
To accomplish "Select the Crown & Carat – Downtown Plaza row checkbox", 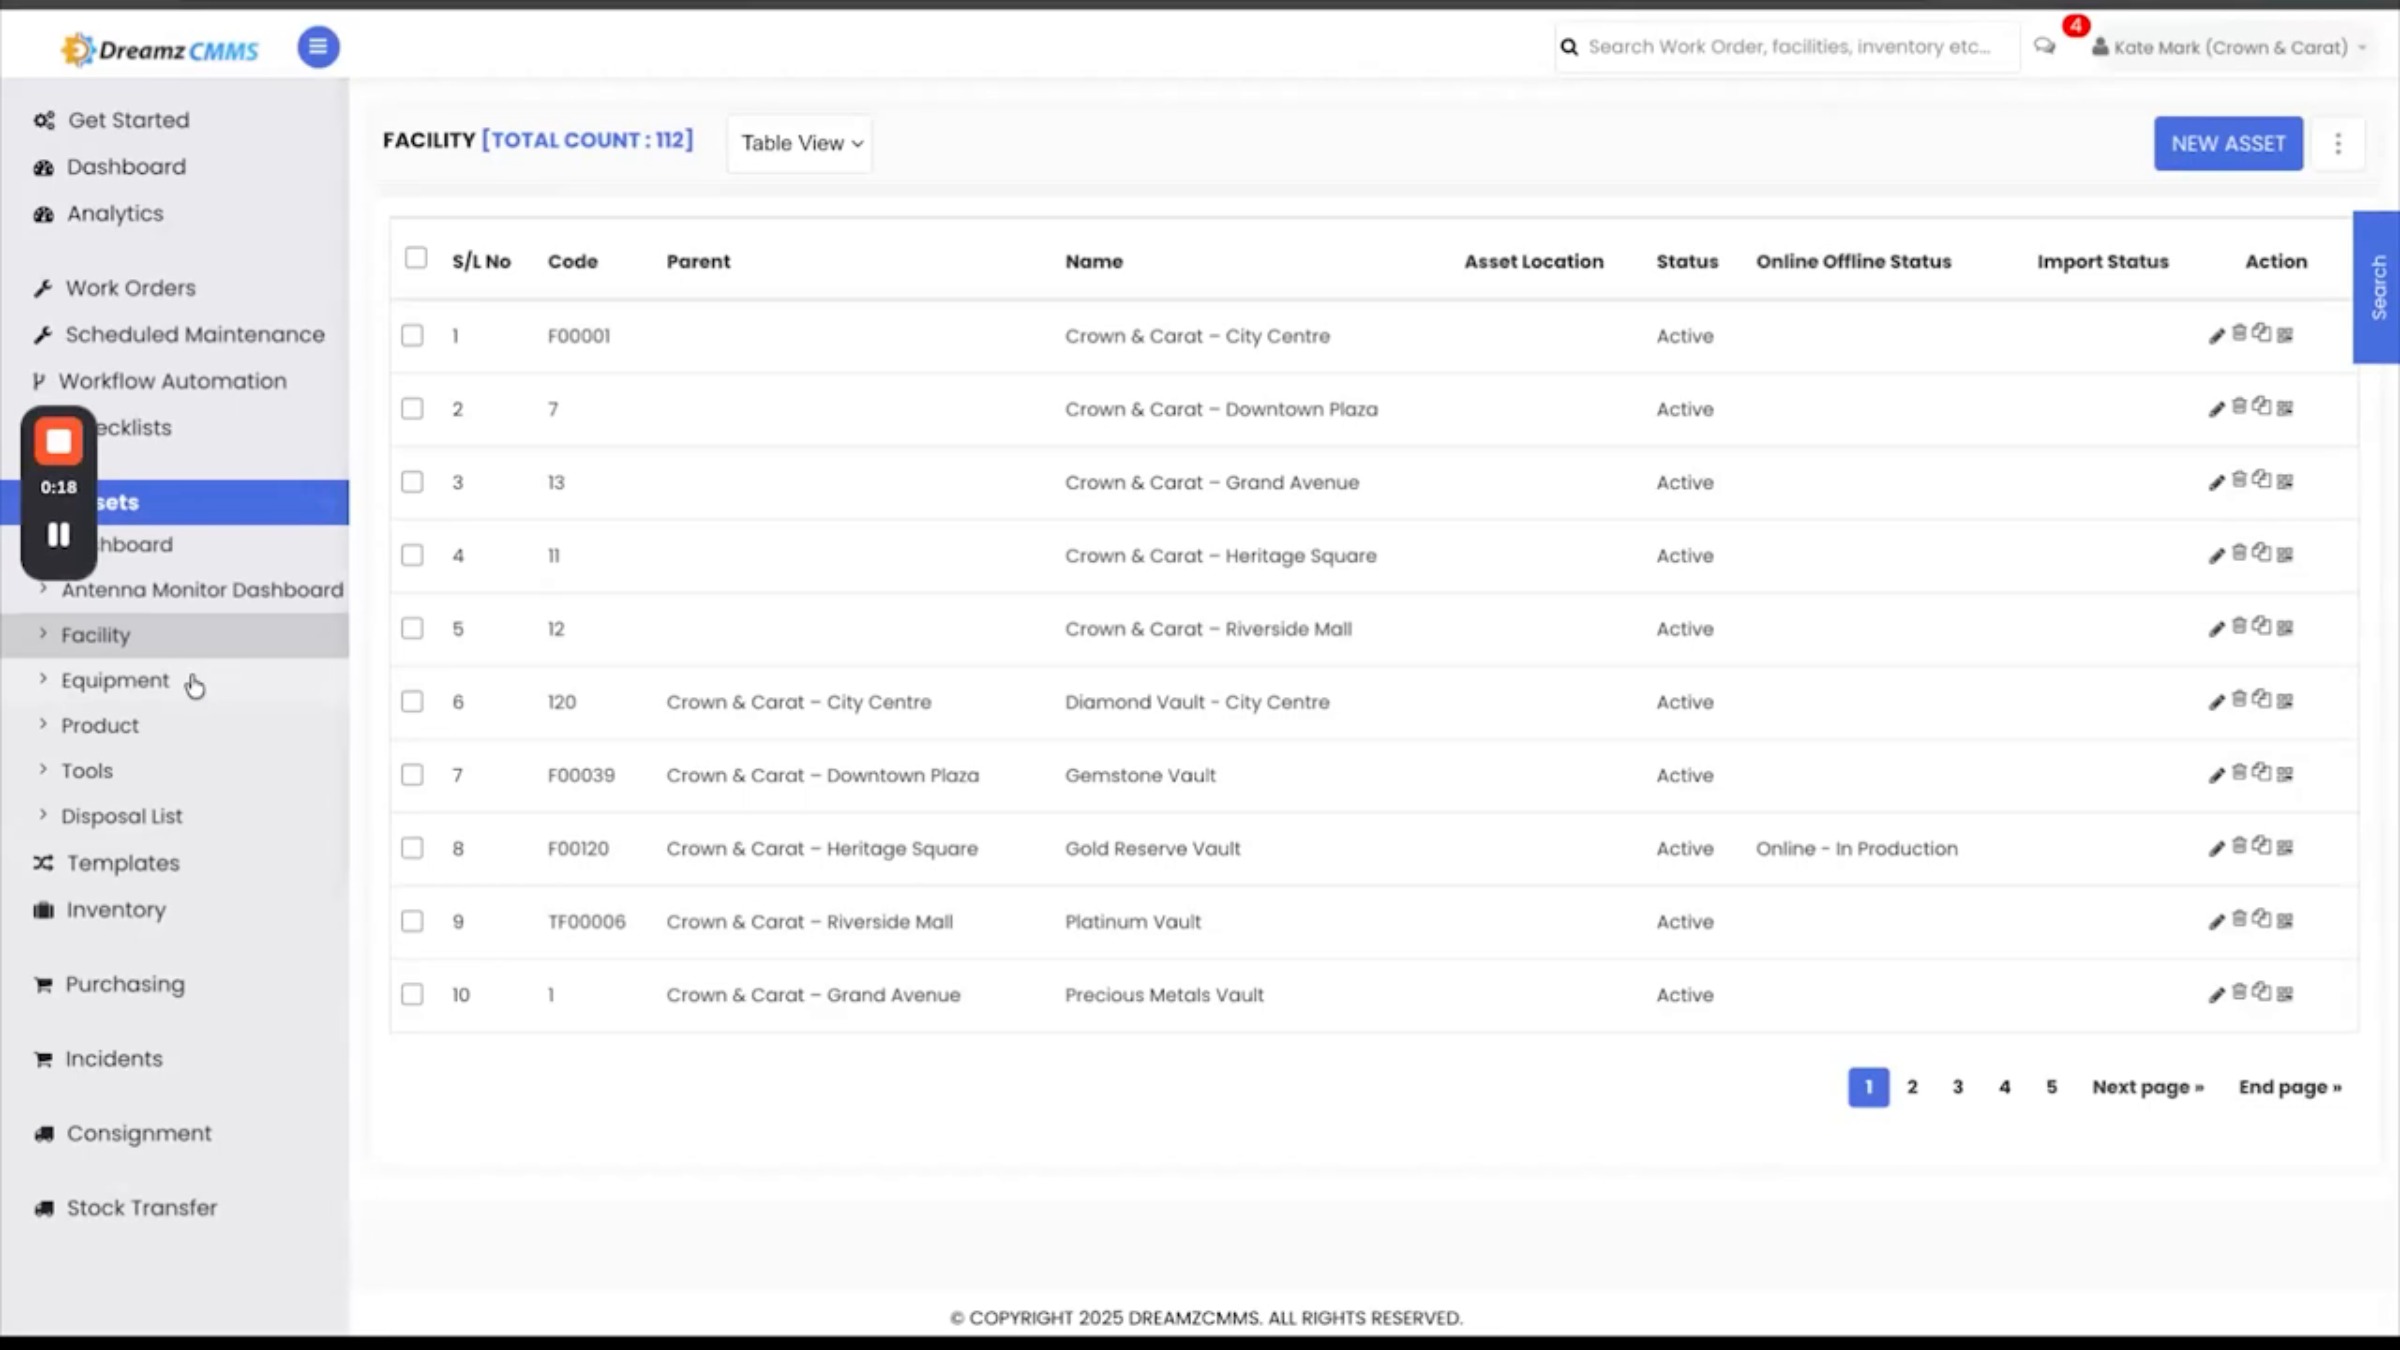I will point(412,408).
